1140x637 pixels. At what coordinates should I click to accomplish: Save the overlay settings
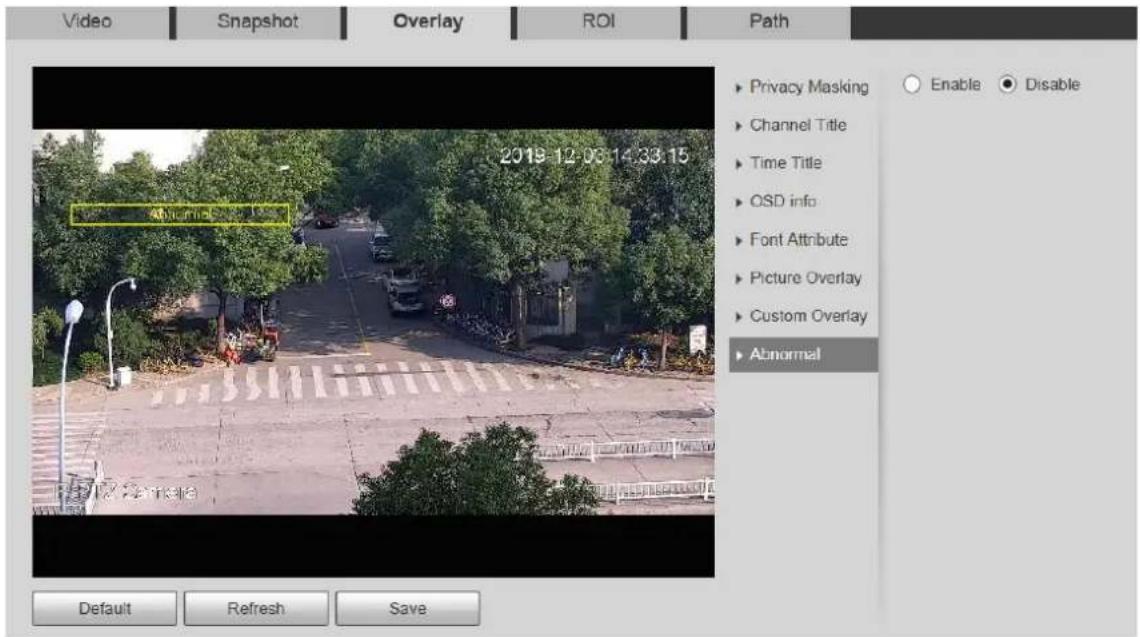(x=408, y=609)
